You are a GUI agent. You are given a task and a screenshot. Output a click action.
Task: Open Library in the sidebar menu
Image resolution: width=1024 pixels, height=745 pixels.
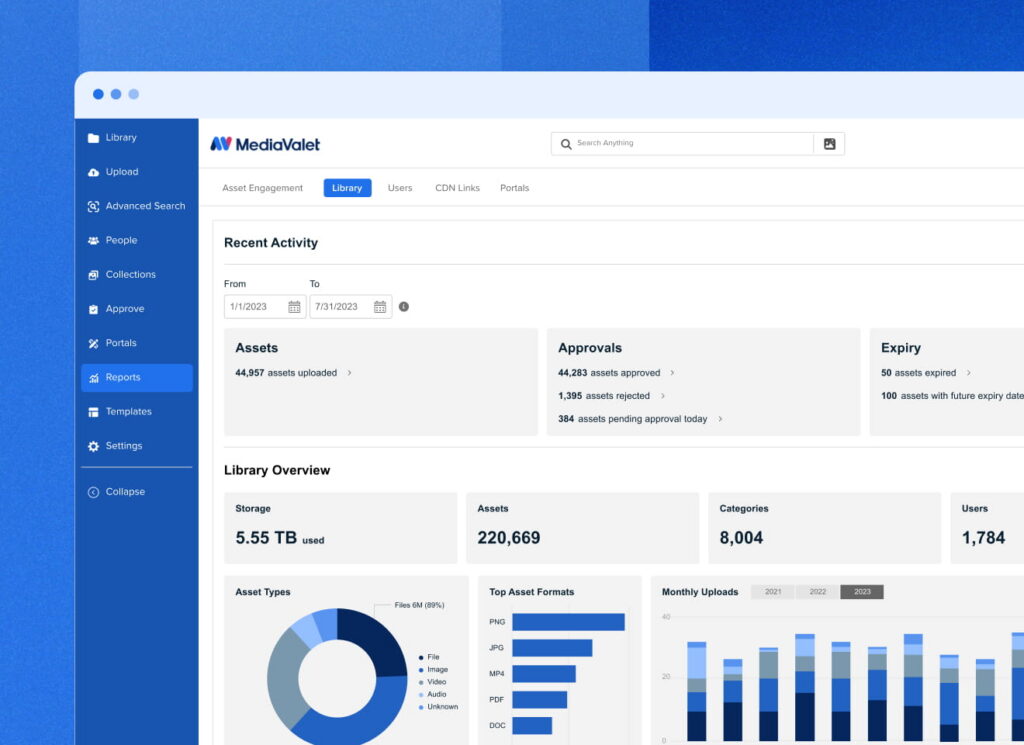click(121, 138)
